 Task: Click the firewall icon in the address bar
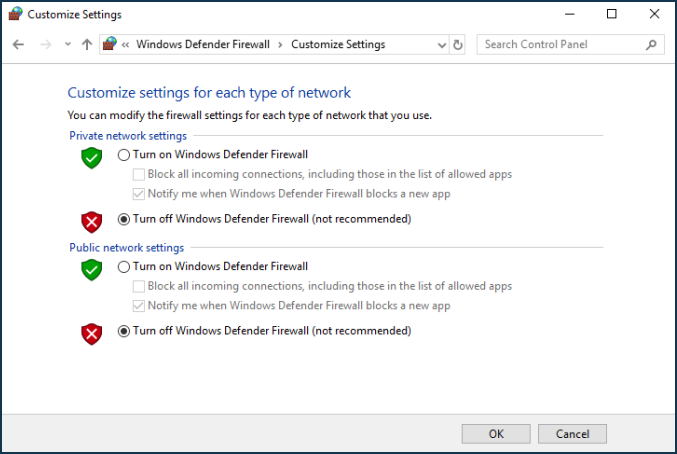[110, 44]
